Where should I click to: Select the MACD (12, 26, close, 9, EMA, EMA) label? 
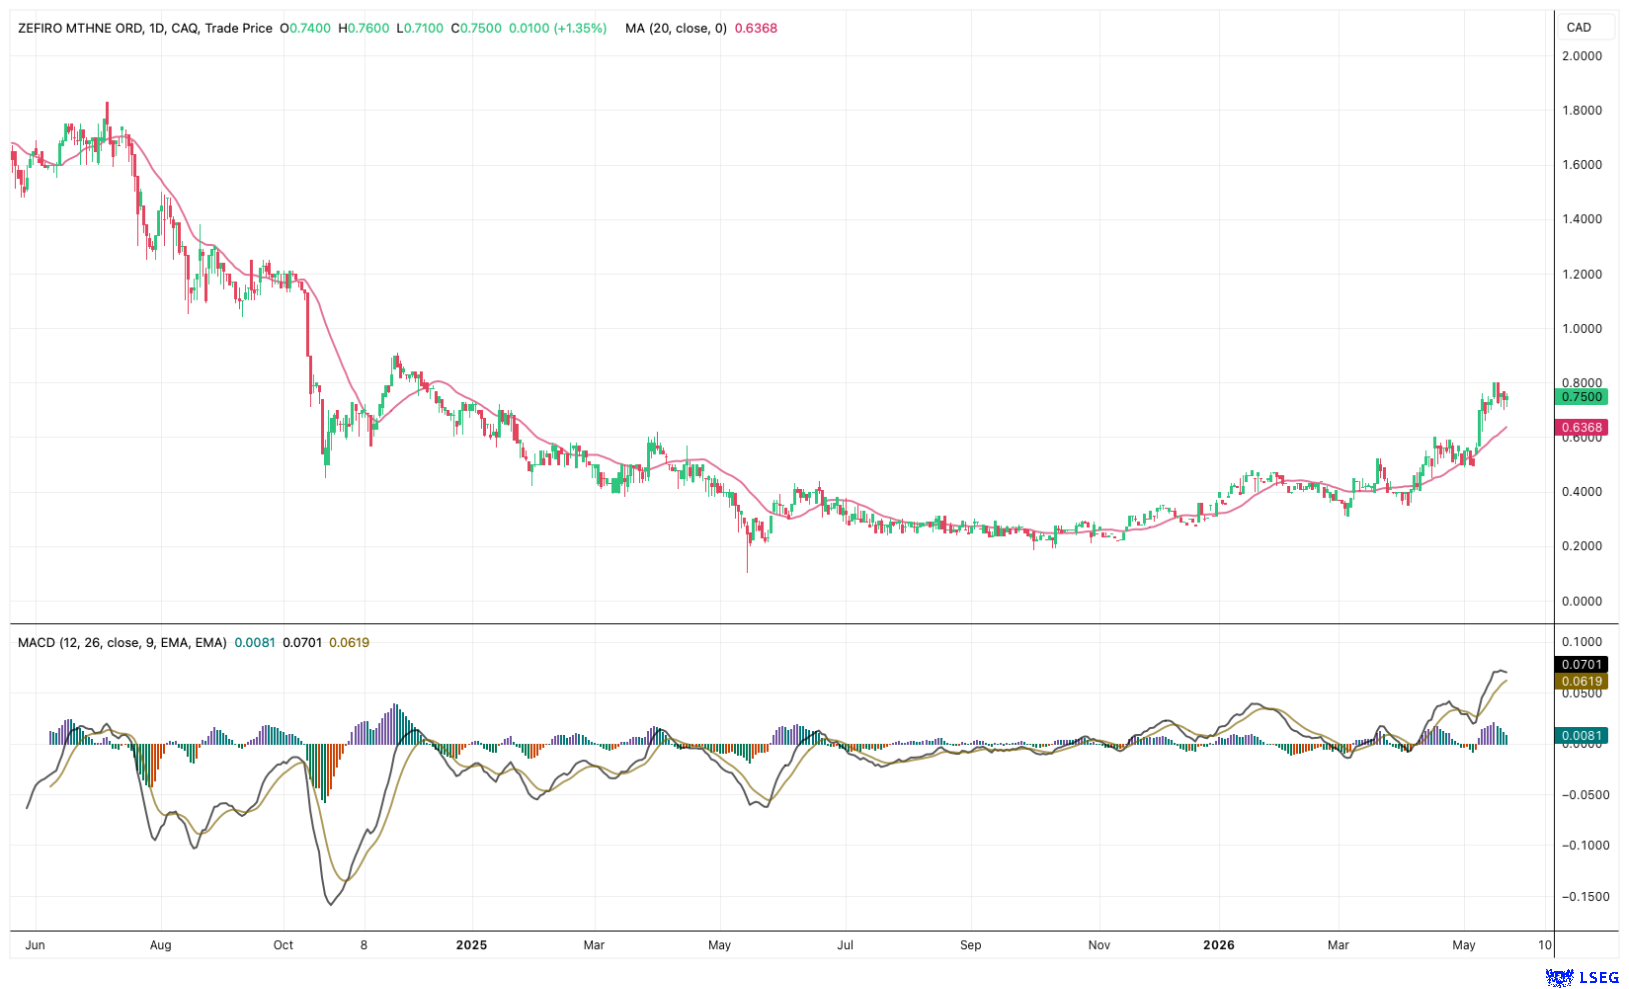click(x=122, y=642)
